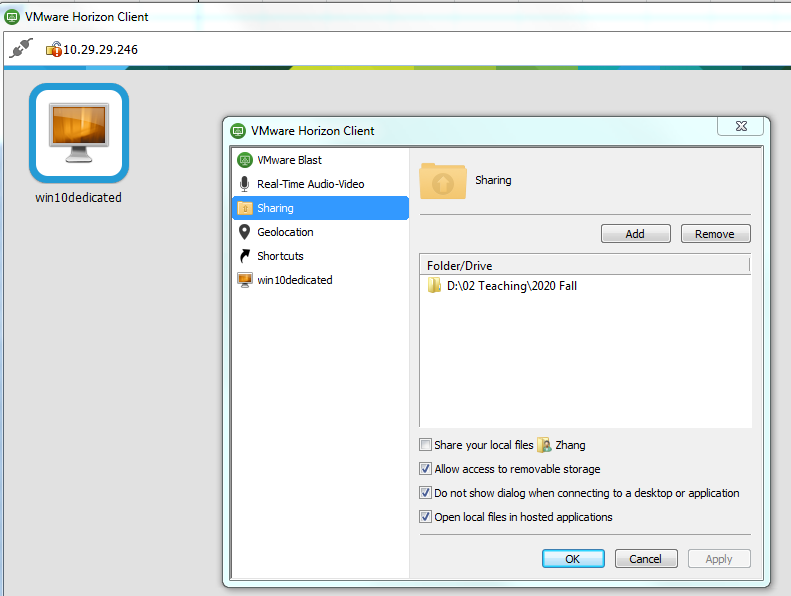791x596 pixels.
Task: Click the Add button
Action: 636,234
